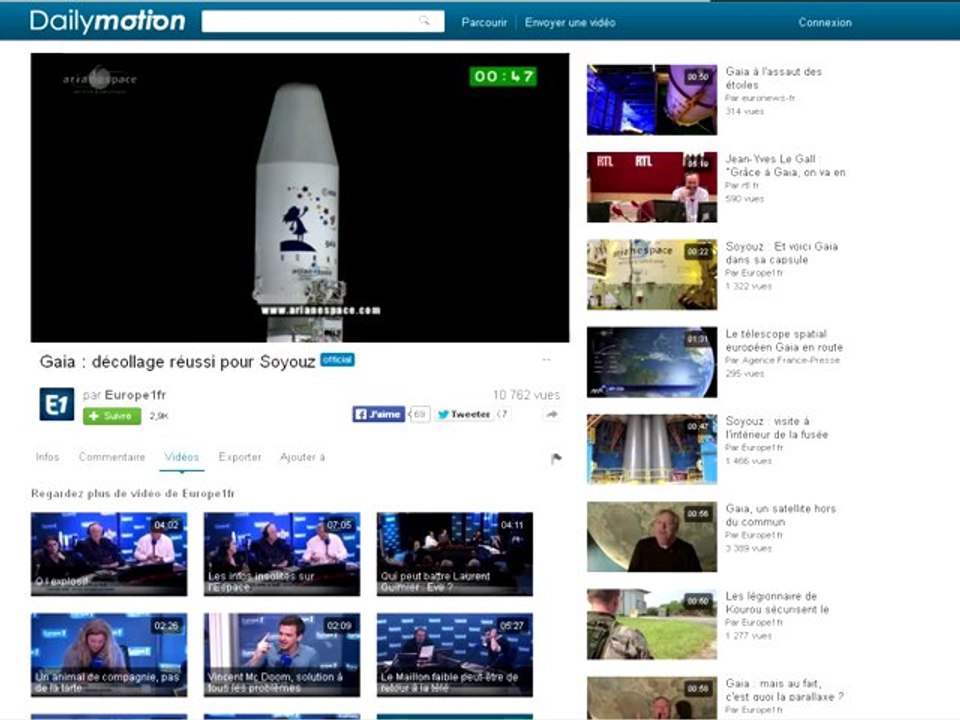Click the 00:47 timer overlay
This screenshot has width=960, height=720.
pyautogui.click(x=503, y=77)
